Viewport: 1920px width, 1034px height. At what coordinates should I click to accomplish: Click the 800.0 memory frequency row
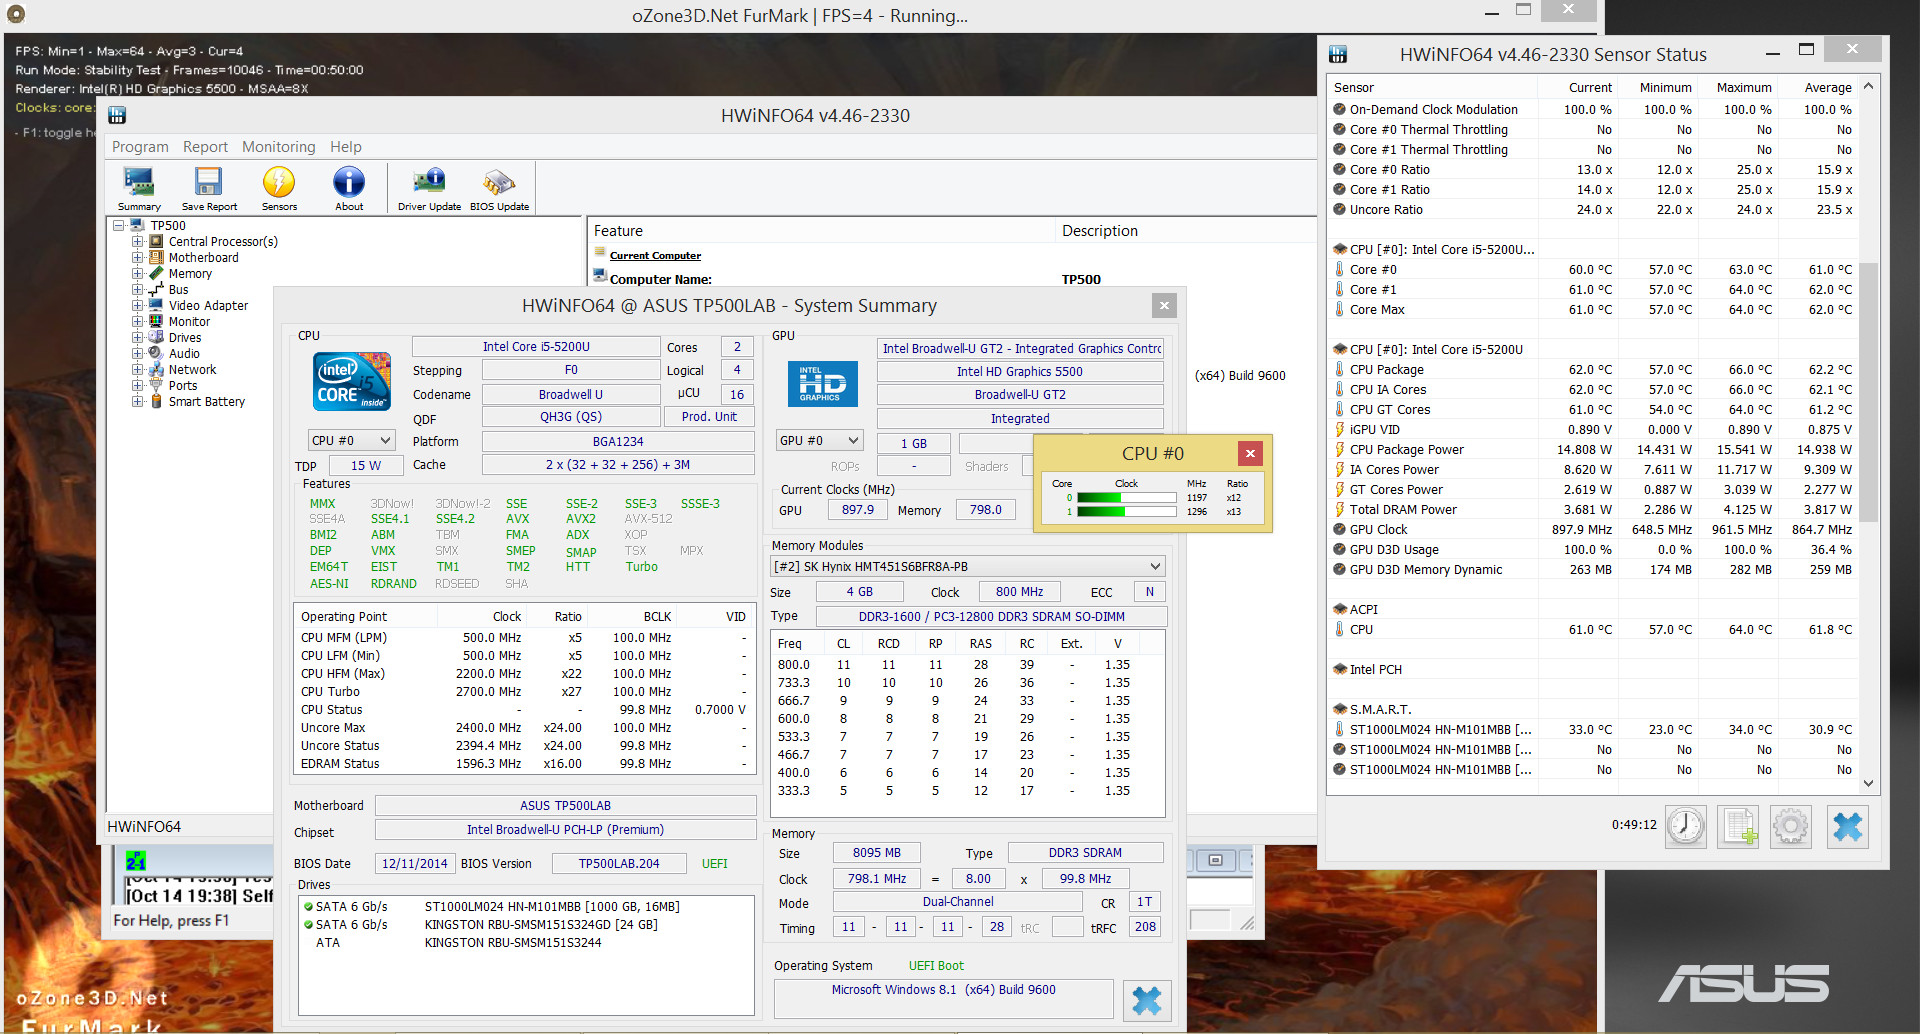pyautogui.click(x=966, y=664)
